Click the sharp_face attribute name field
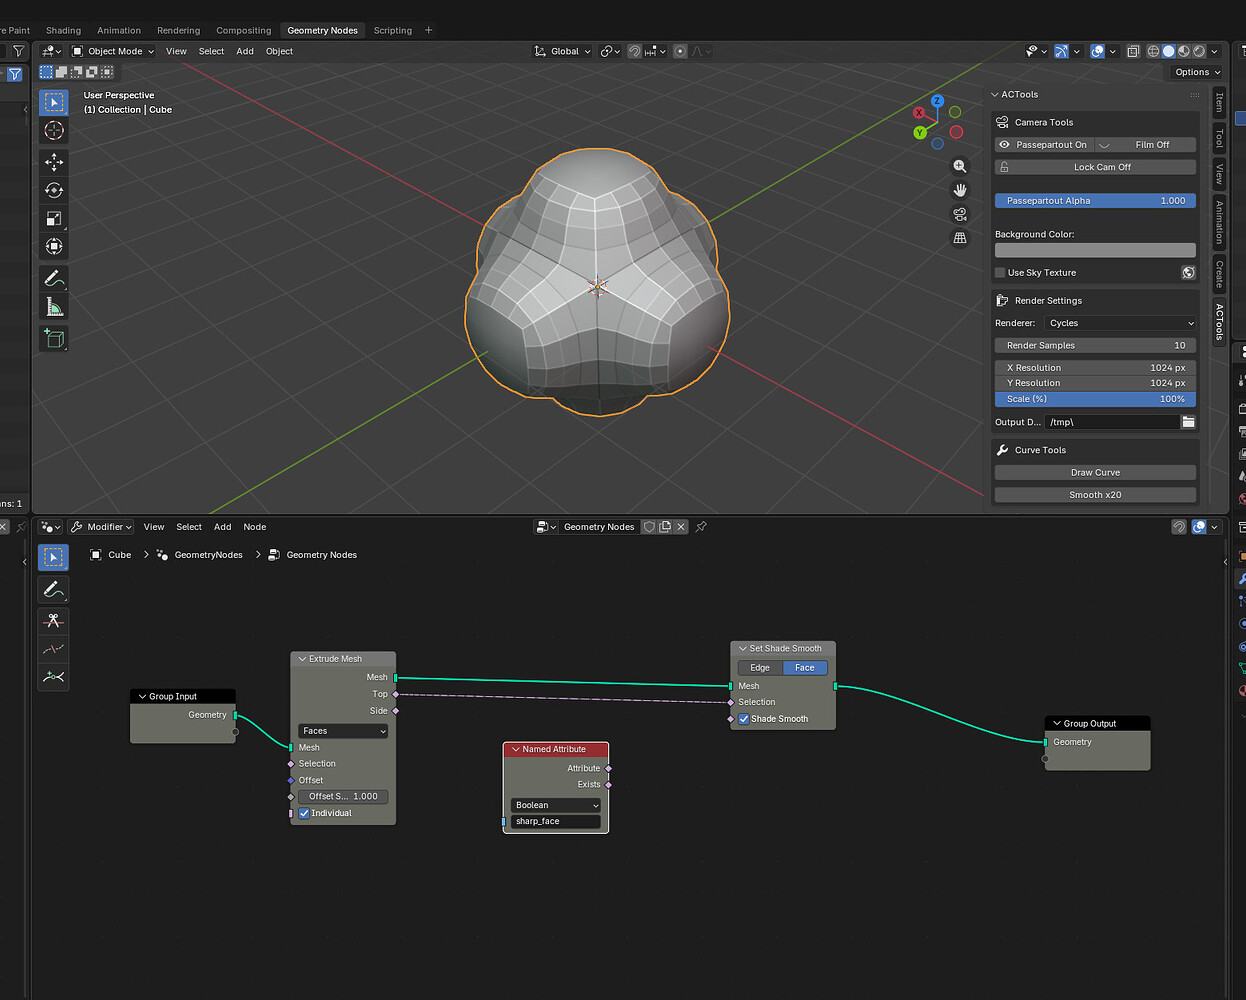The height and width of the screenshot is (1000, 1246). [x=556, y=821]
